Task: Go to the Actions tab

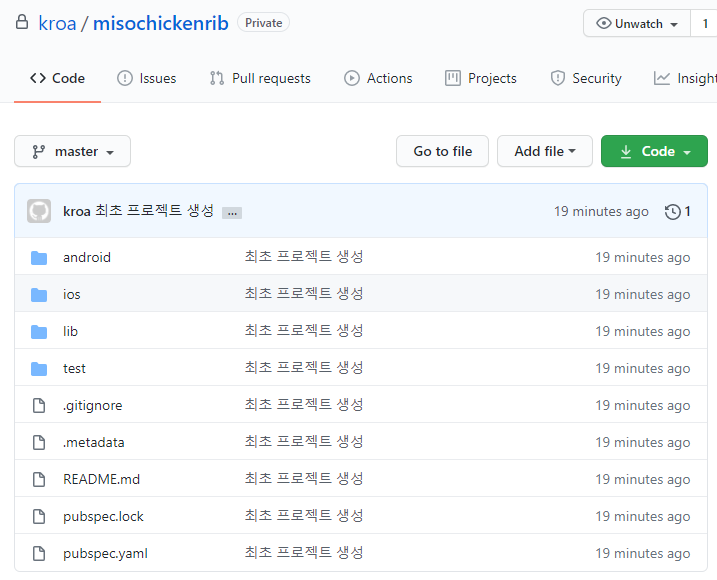Action: tap(378, 78)
